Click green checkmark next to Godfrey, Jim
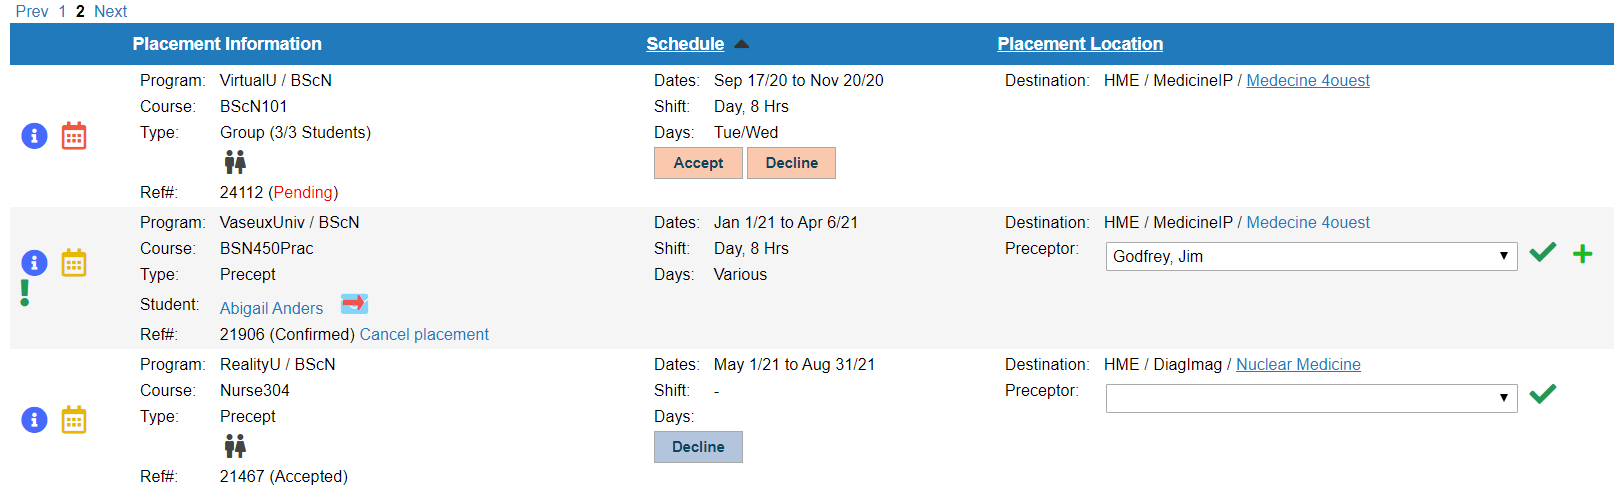 [1543, 252]
